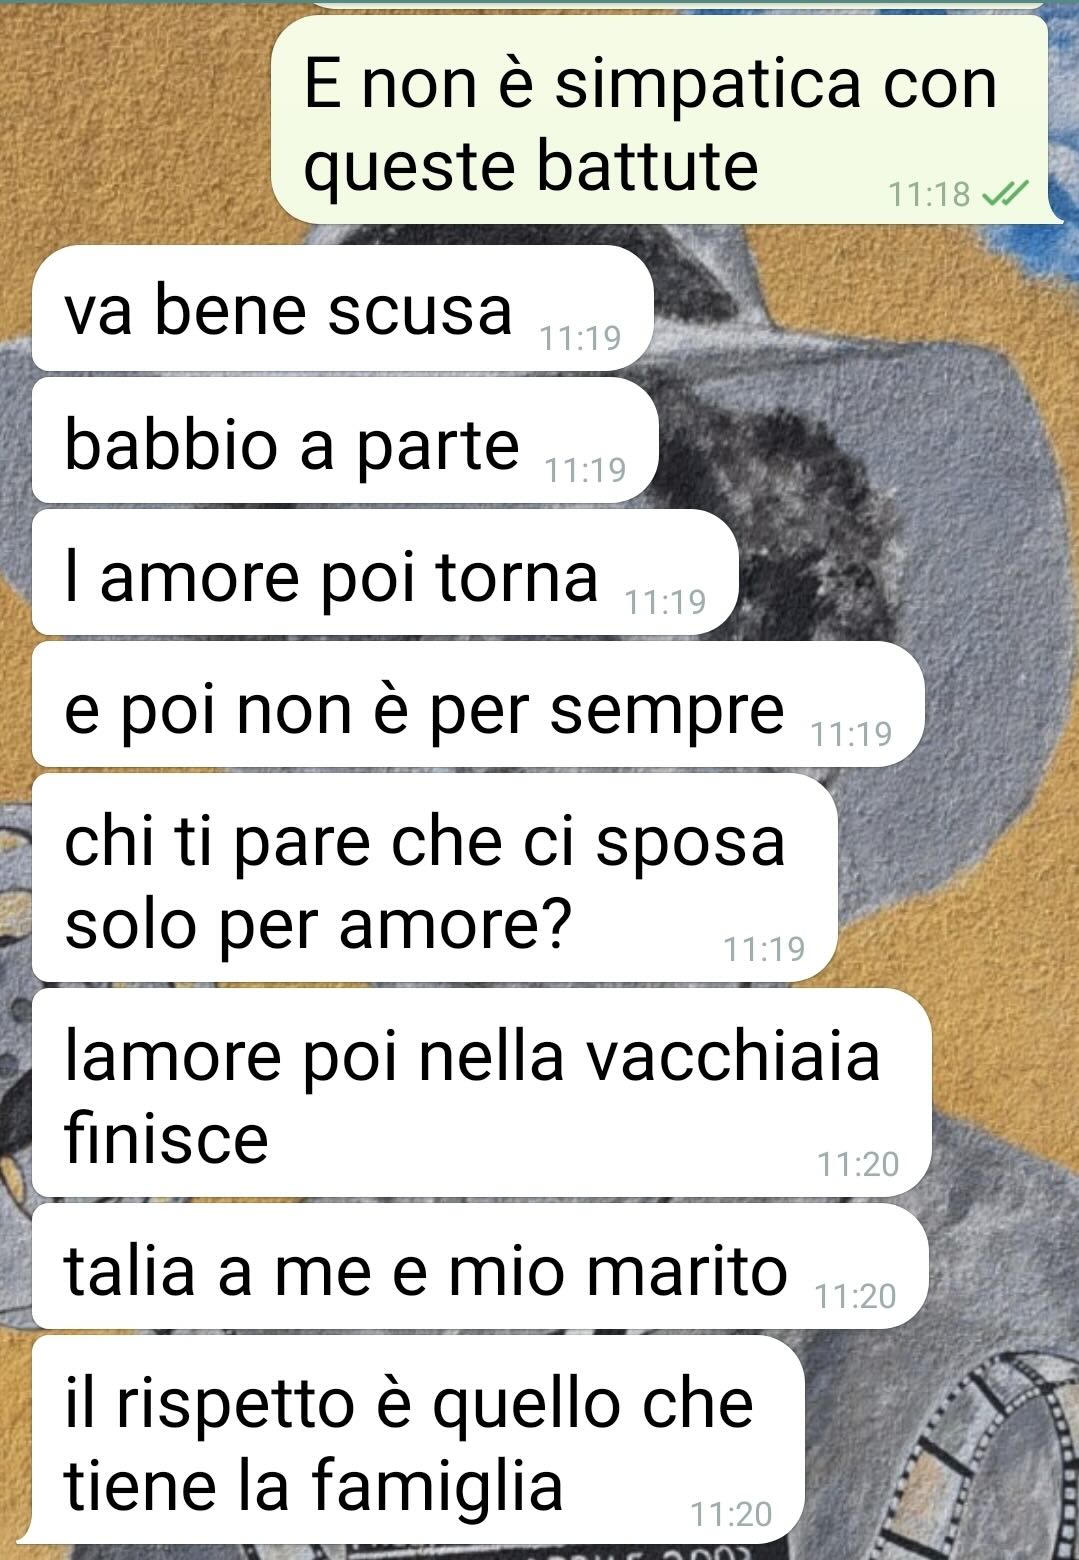The height and width of the screenshot is (1560, 1079).
Task: Tap the word 'battute' in sent message
Action: pos(646,166)
